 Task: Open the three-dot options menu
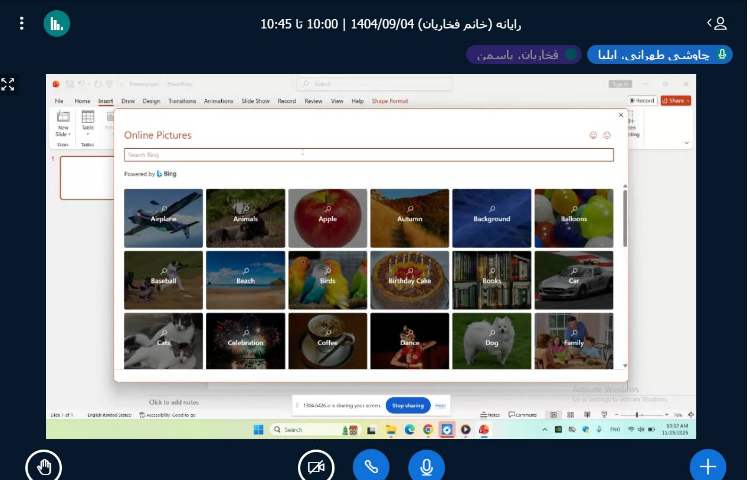[22, 23]
